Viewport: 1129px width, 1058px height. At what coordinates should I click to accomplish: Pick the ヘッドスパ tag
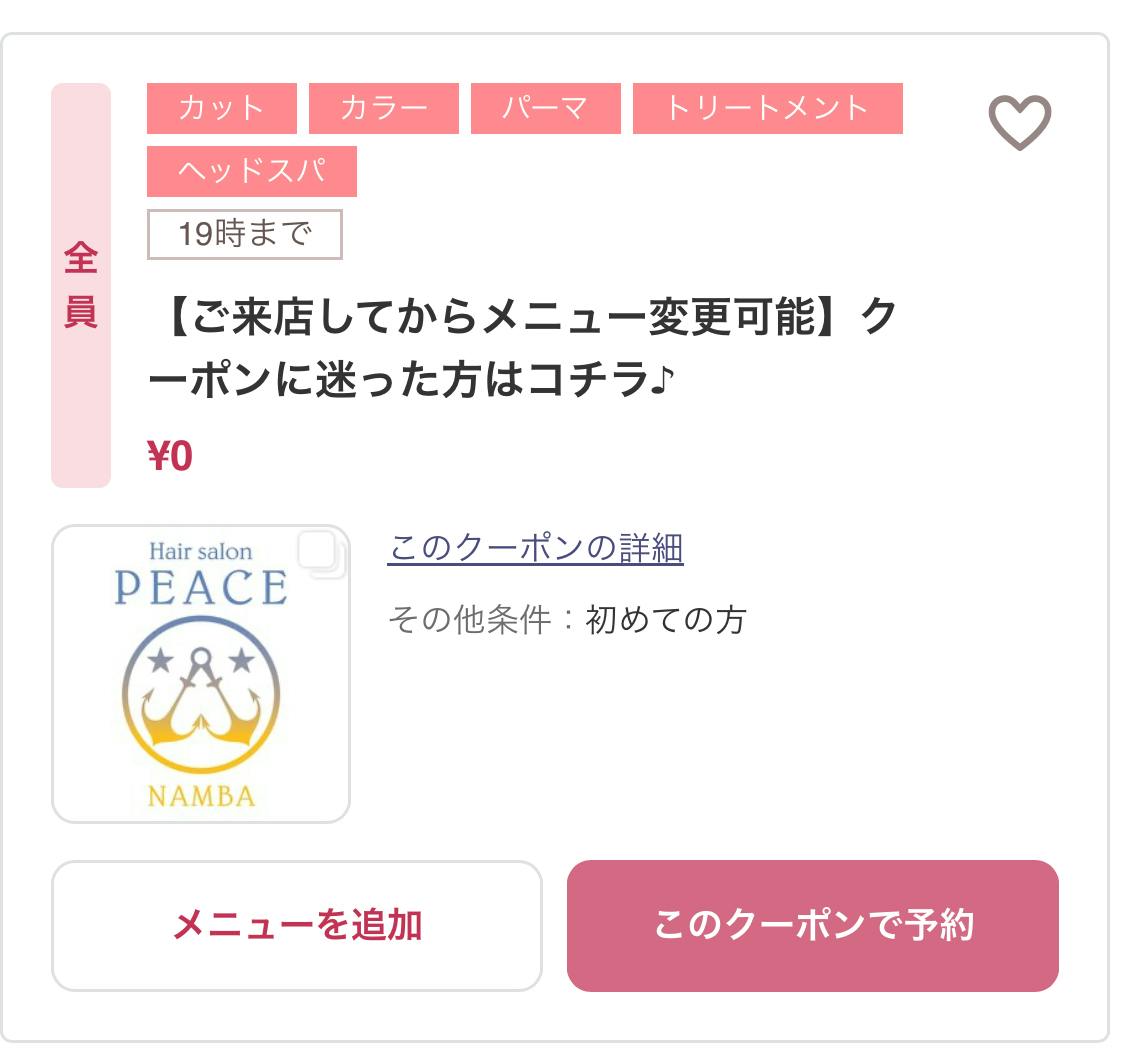[x=252, y=171]
